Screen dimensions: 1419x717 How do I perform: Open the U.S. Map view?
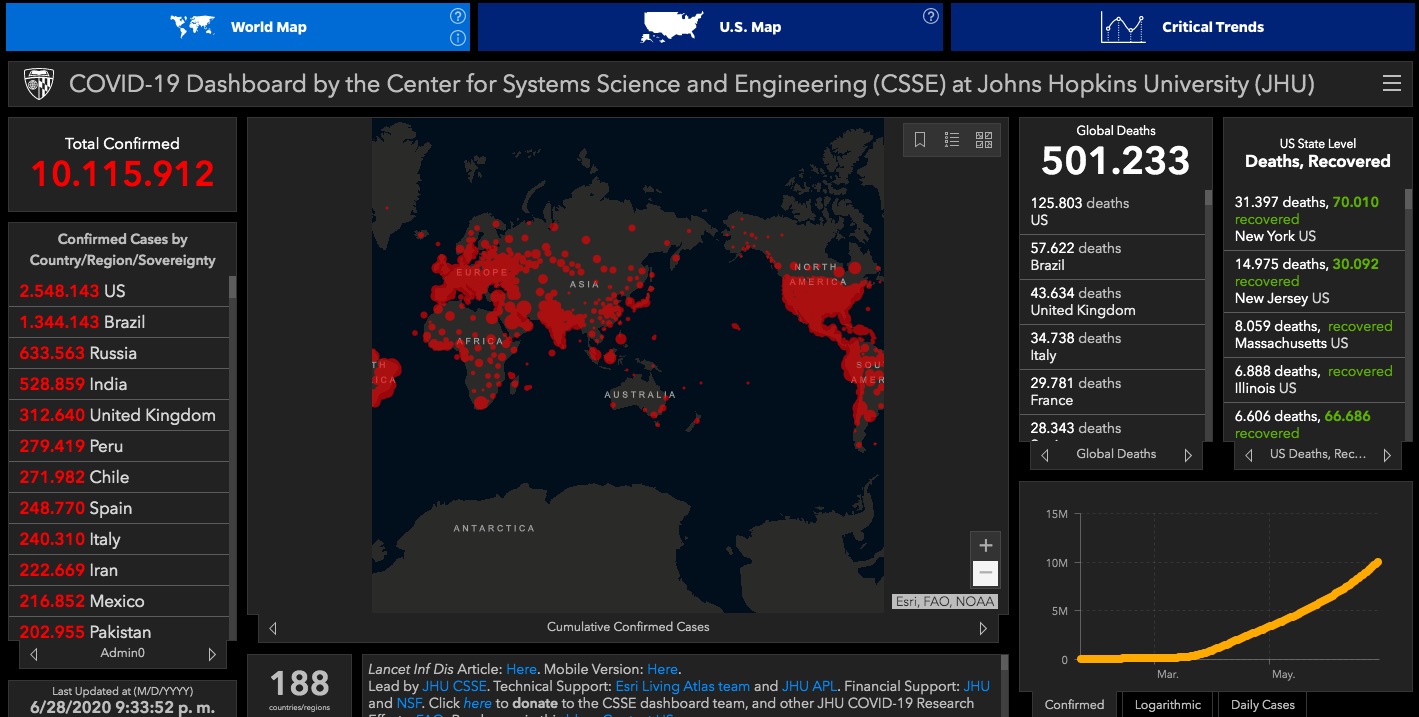(710, 27)
